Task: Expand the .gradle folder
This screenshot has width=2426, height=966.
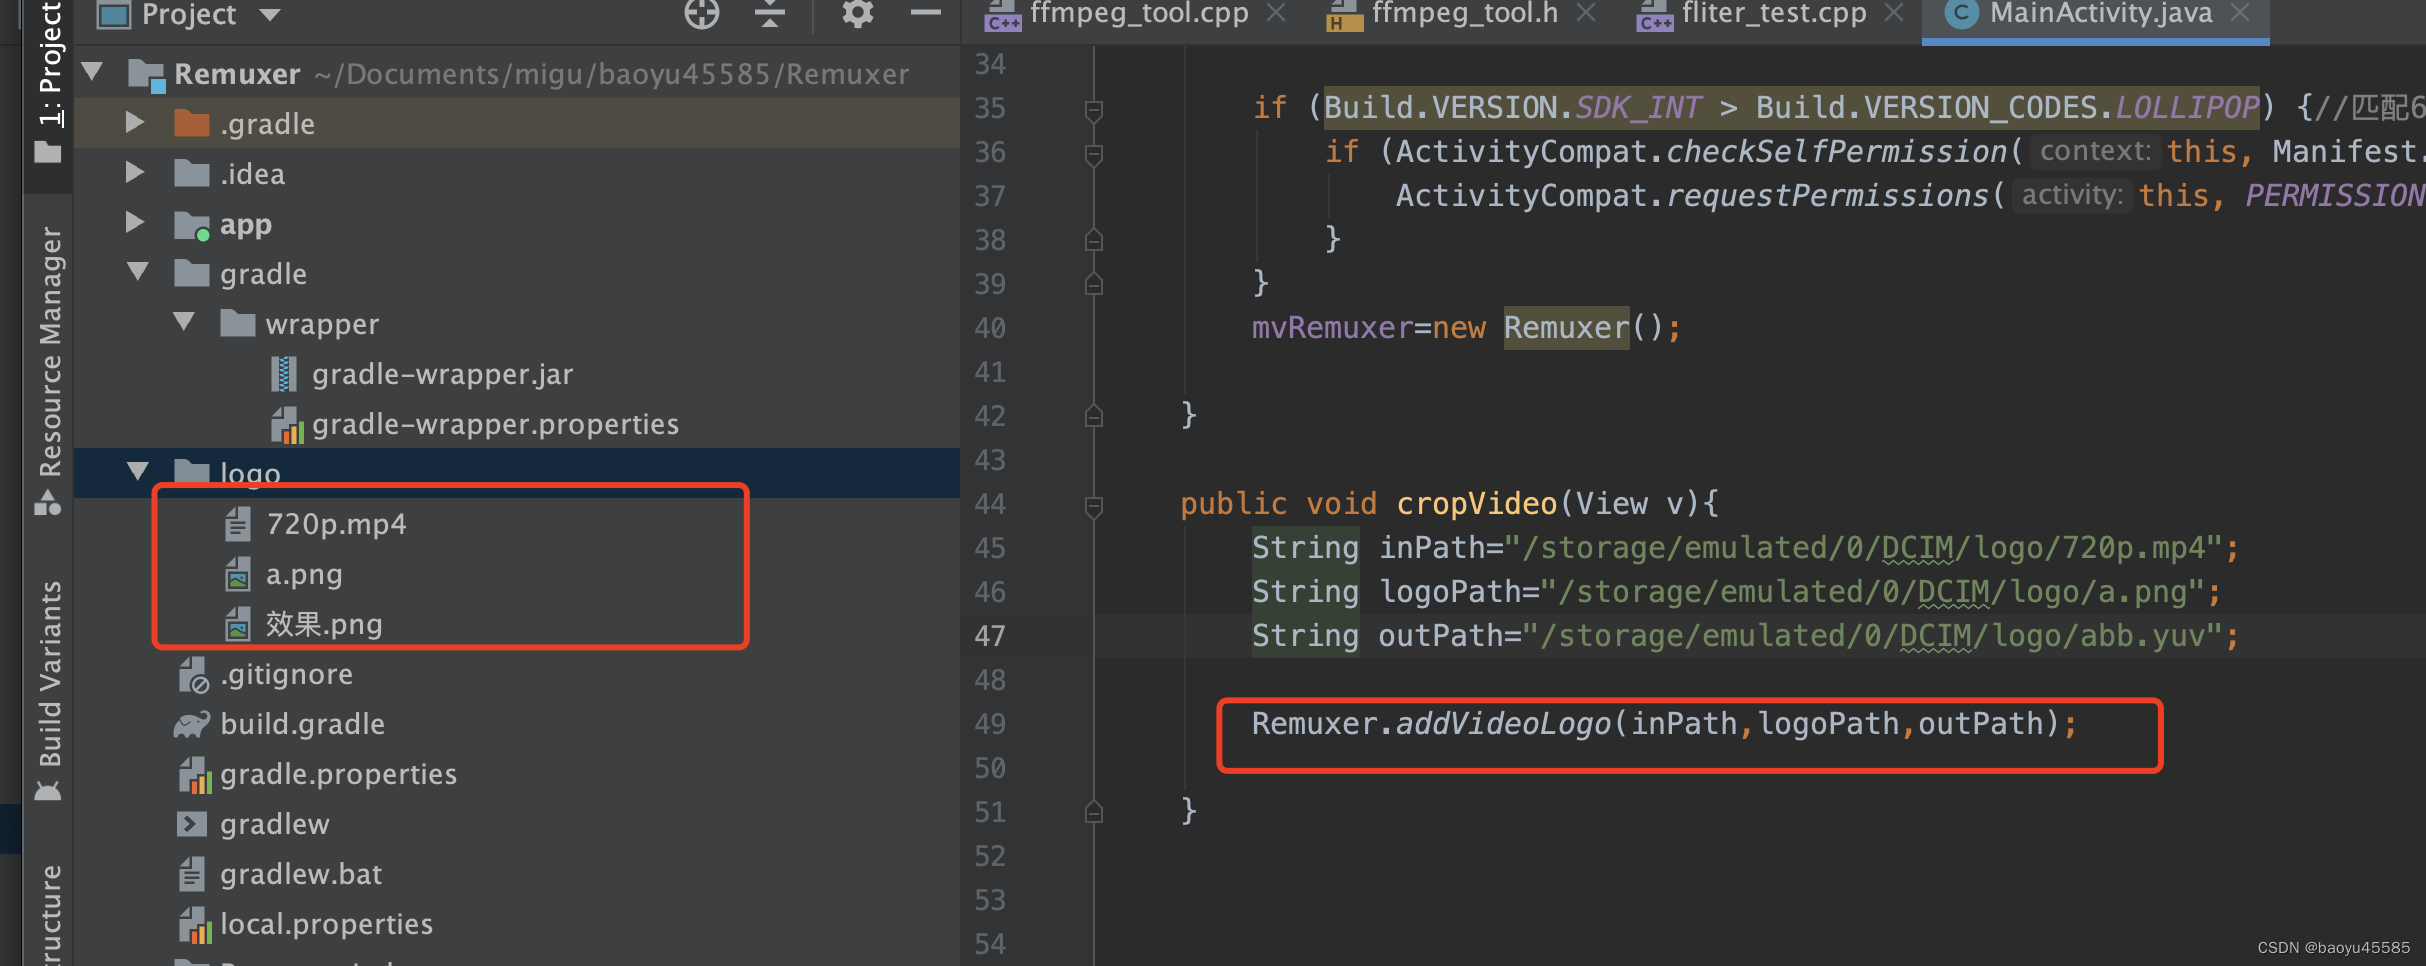Action: coord(135,123)
